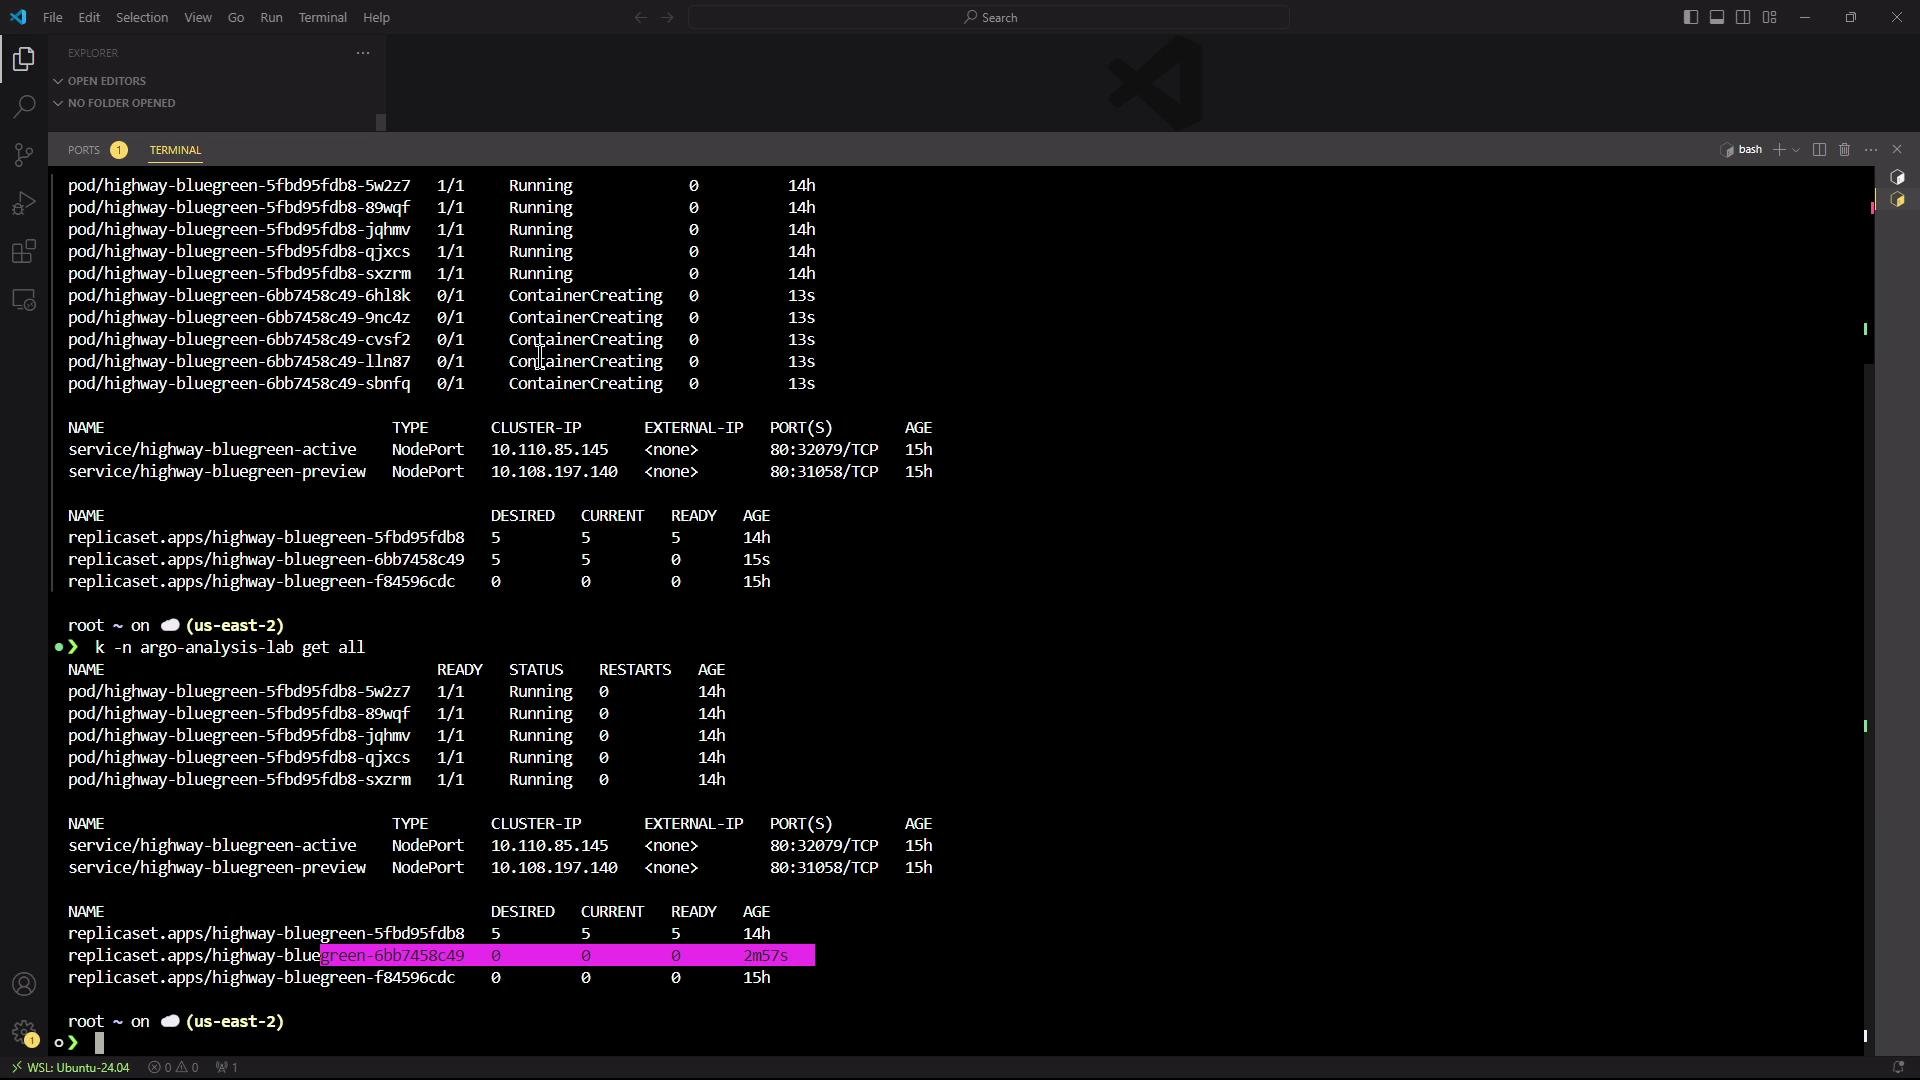Image resolution: width=1920 pixels, height=1080 pixels.
Task: Go back using the navigation arrow
Action: pos(641,17)
